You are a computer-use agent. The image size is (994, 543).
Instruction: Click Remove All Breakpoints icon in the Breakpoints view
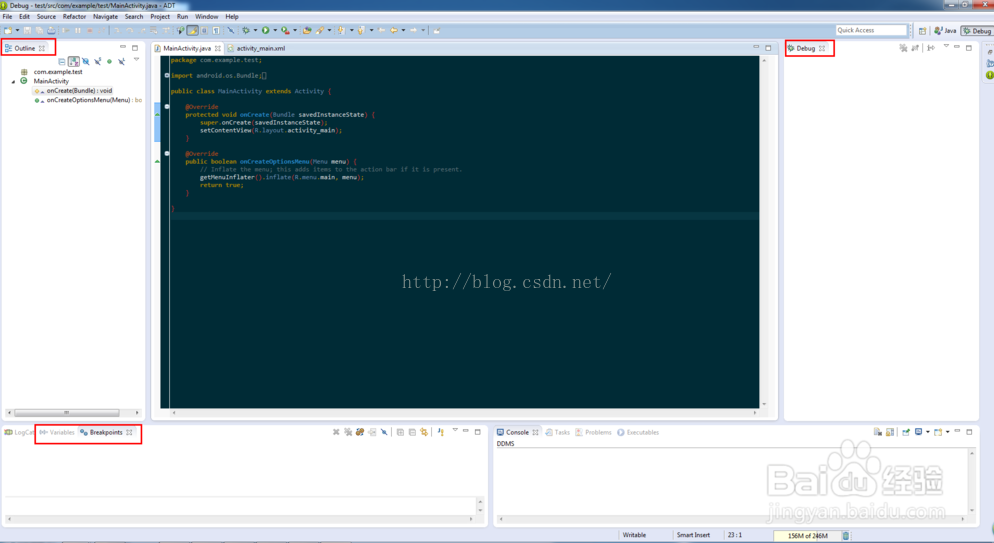click(348, 432)
